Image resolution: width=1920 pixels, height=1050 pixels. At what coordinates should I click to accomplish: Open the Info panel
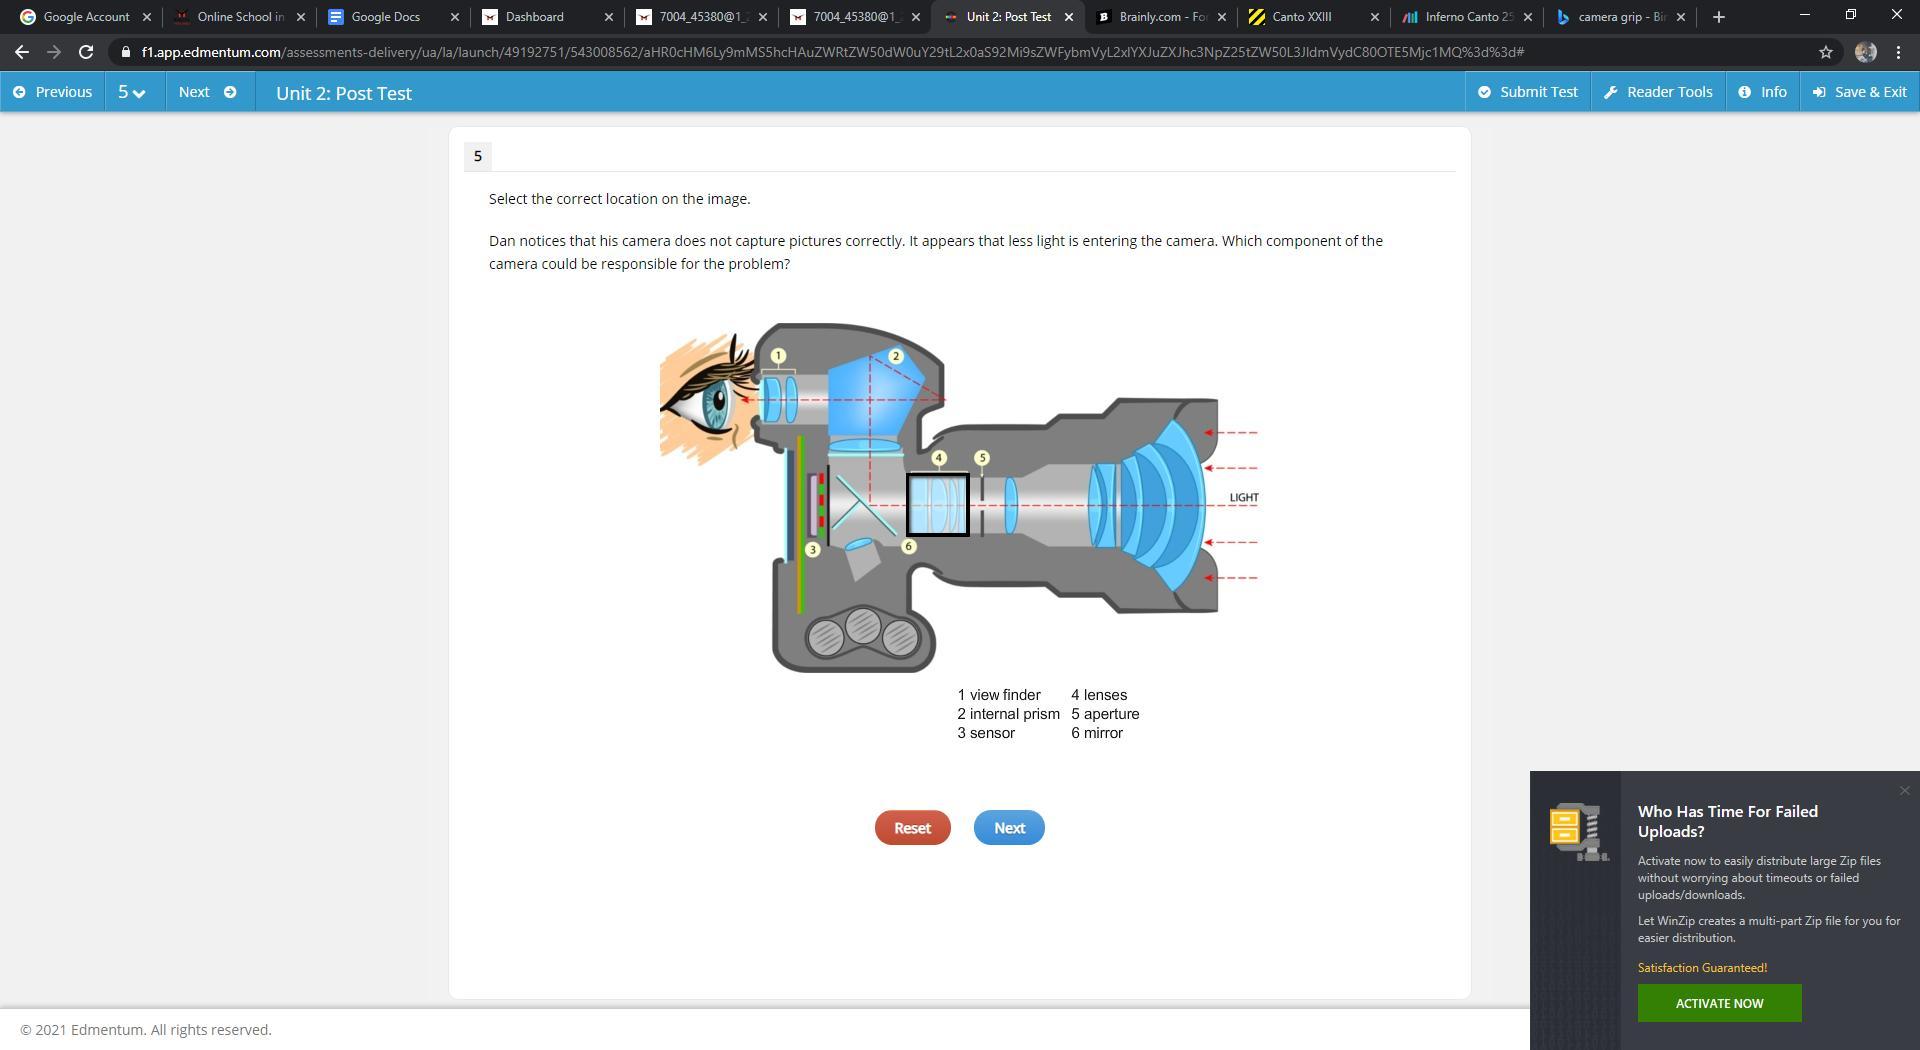[x=1763, y=92]
